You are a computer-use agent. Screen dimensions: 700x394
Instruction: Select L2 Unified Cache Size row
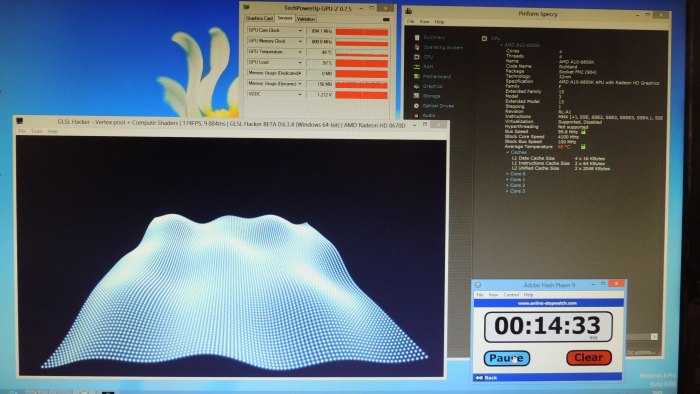(x=561, y=169)
